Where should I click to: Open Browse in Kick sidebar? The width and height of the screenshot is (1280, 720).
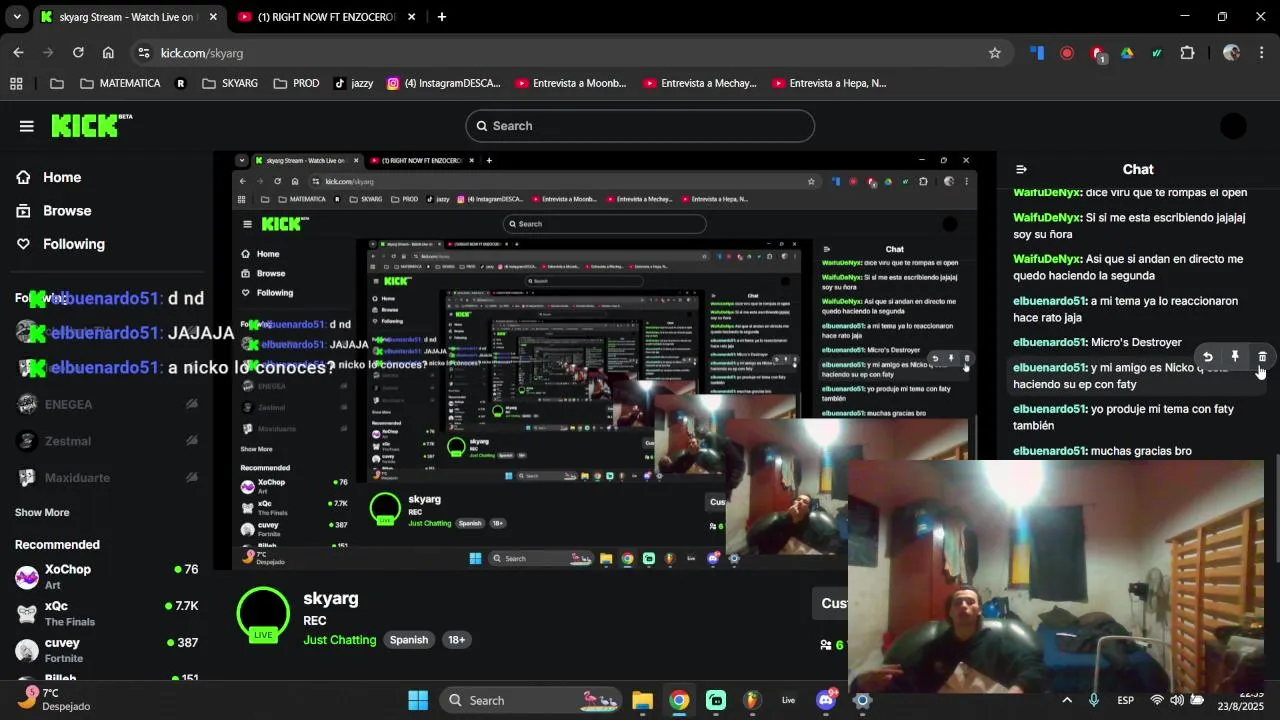(x=53, y=211)
